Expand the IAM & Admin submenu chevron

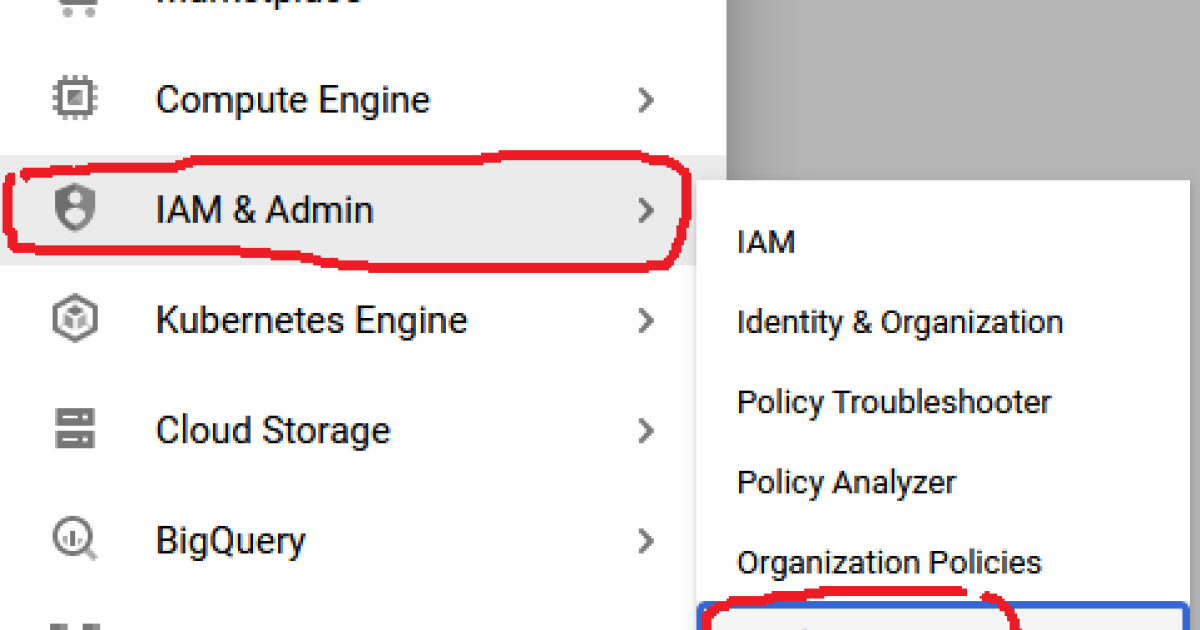[x=646, y=210]
